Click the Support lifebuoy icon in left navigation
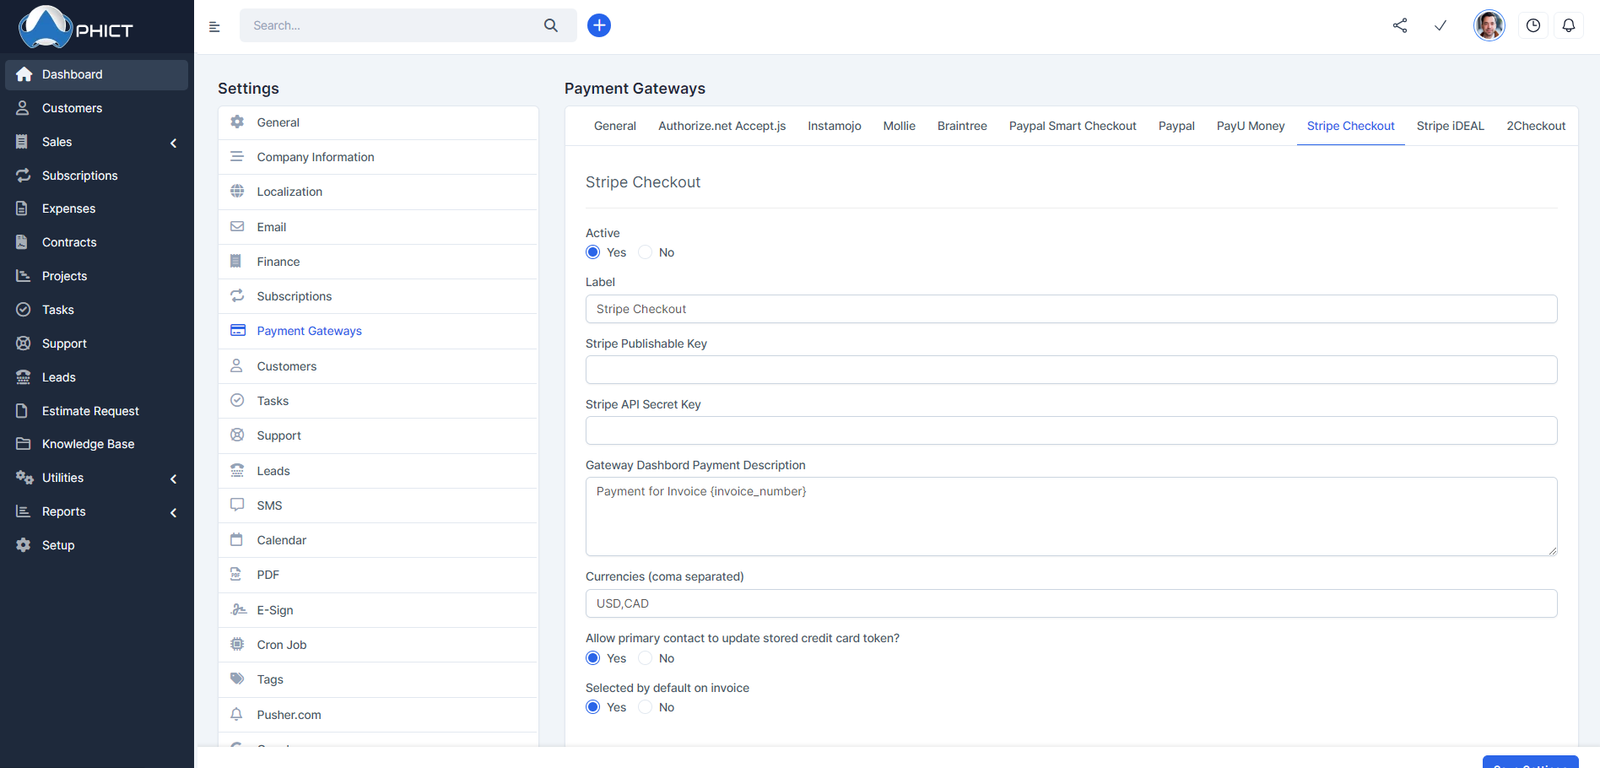The height and width of the screenshot is (768, 1600). point(23,343)
